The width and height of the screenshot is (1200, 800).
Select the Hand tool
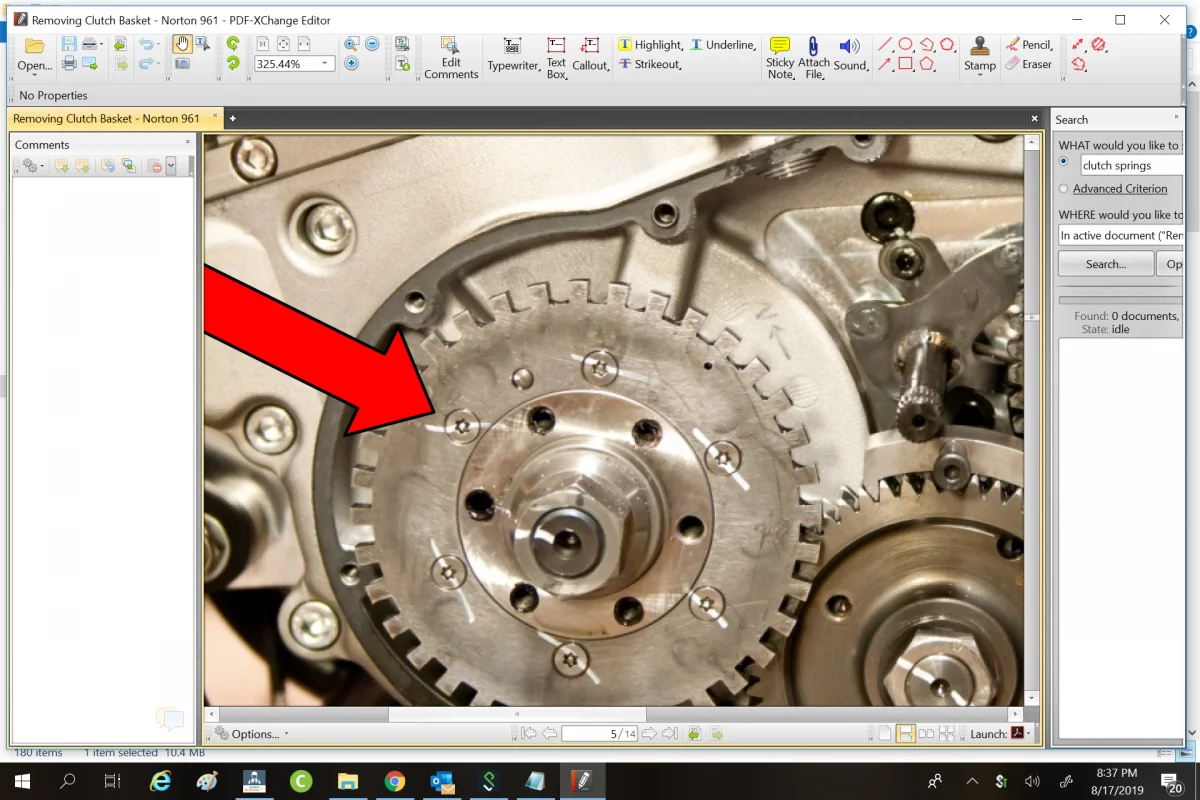(181, 44)
